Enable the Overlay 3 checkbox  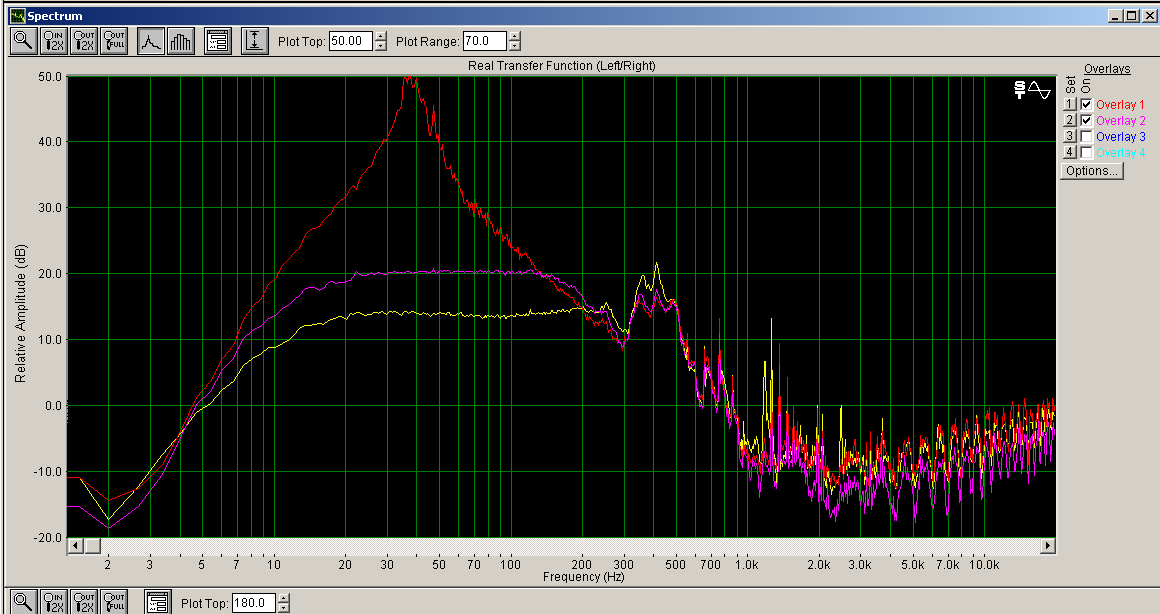click(x=1086, y=137)
